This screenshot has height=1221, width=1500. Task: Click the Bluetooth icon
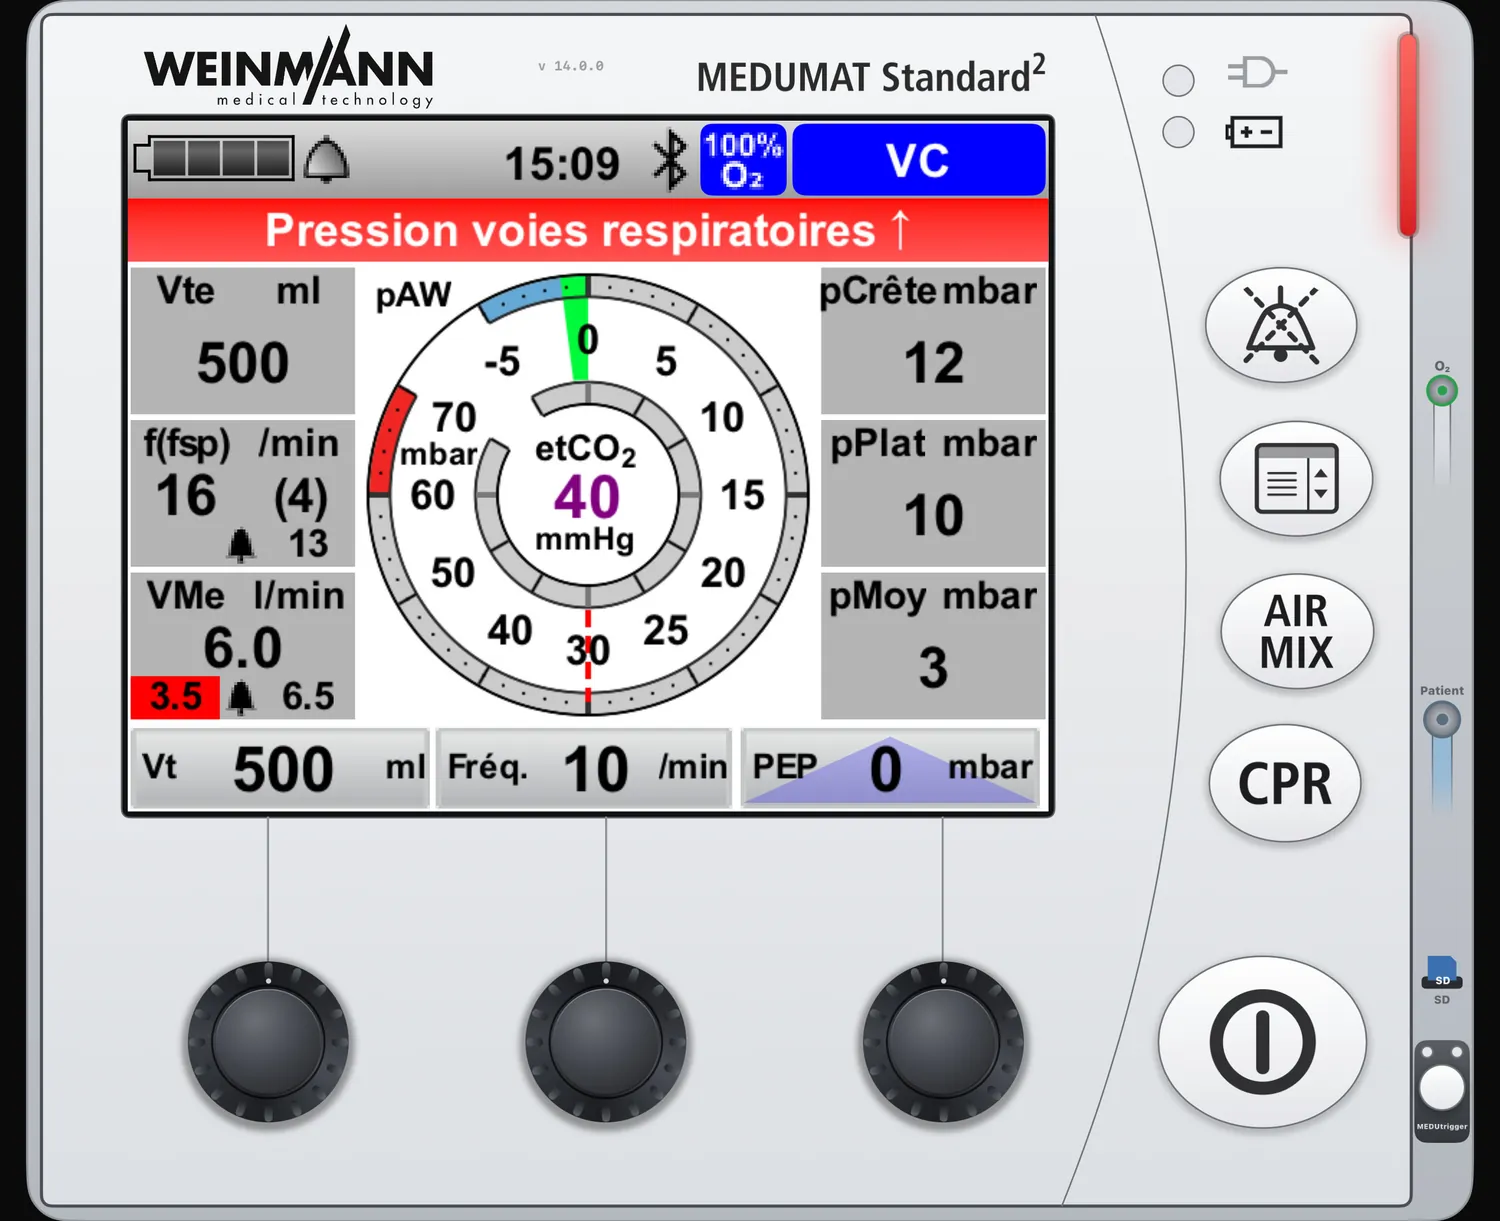coord(669,160)
